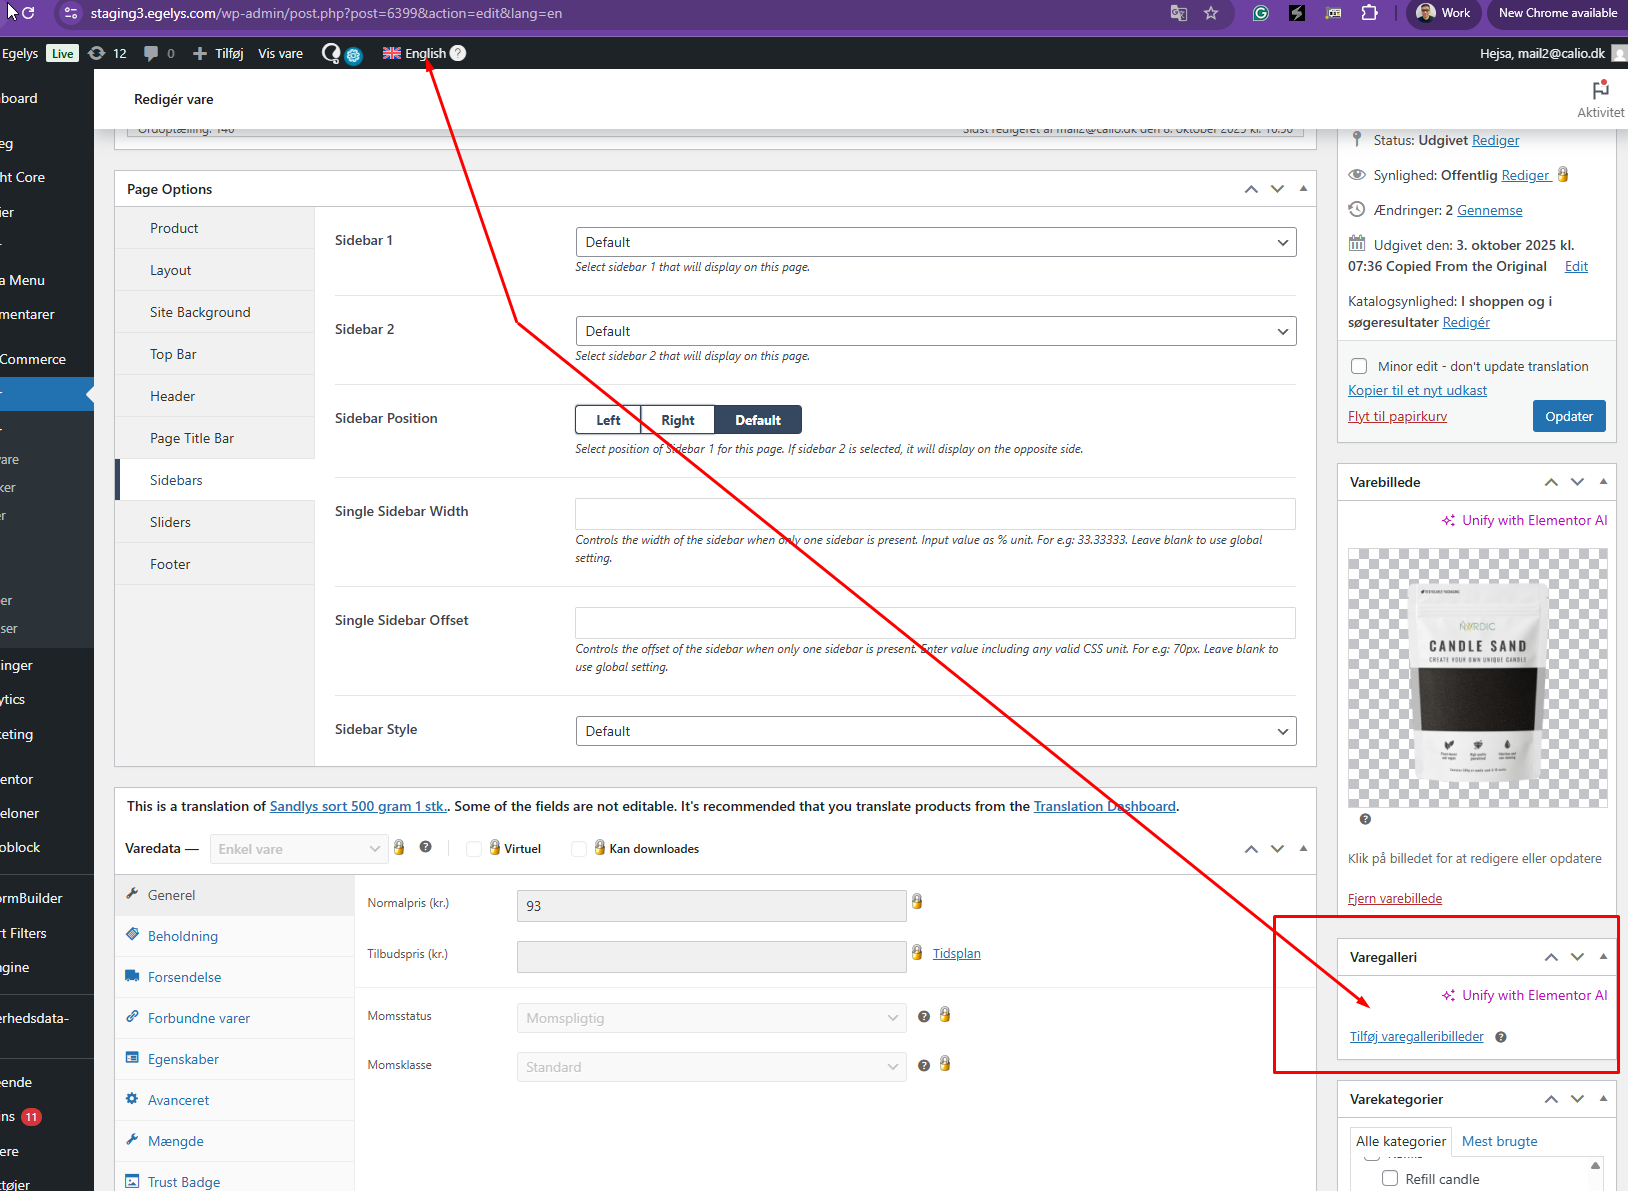Image resolution: width=1628 pixels, height=1191 pixels.
Task: Click Fjern varebillede link
Action: pyautogui.click(x=1395, y=898)
